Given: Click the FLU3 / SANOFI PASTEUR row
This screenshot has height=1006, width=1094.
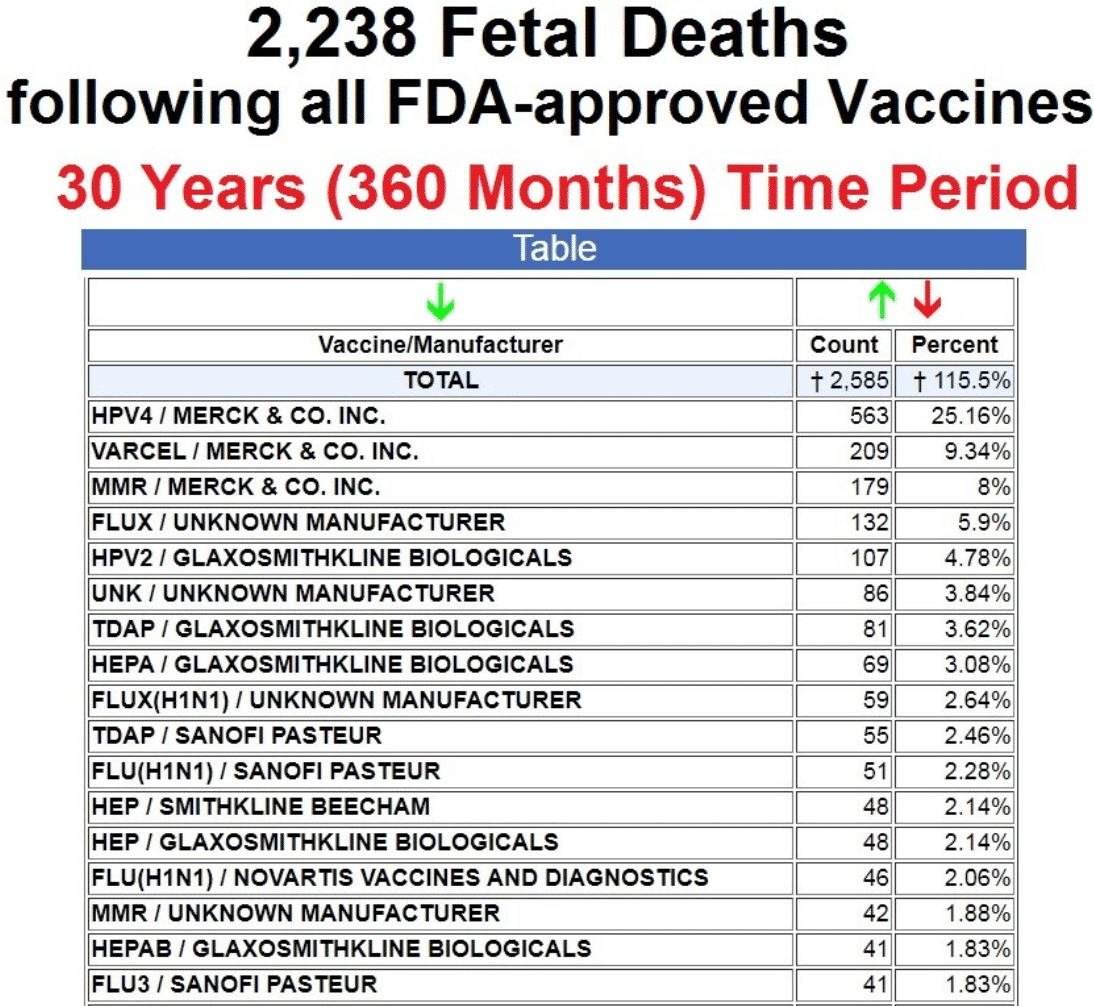Looking at the screenshot, I should [x=234, y=984].
